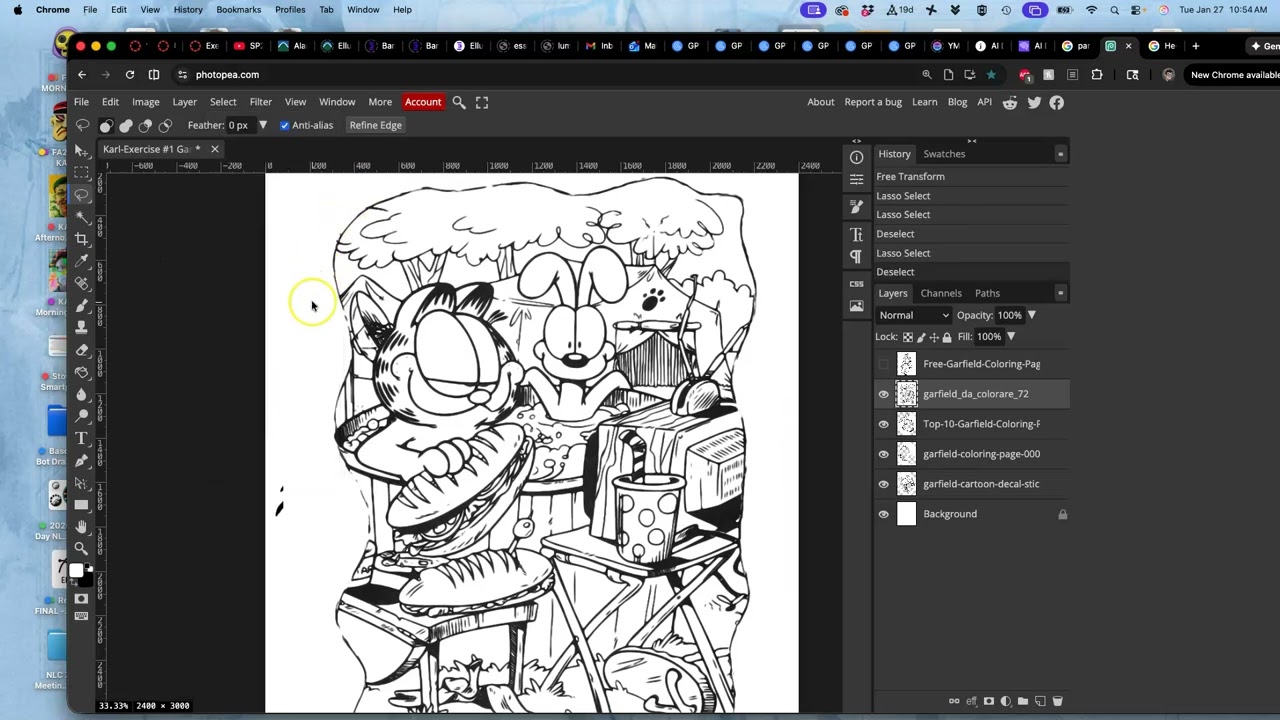
Task: Click the Delete layer trash icon
Action: pos(1057,701)
